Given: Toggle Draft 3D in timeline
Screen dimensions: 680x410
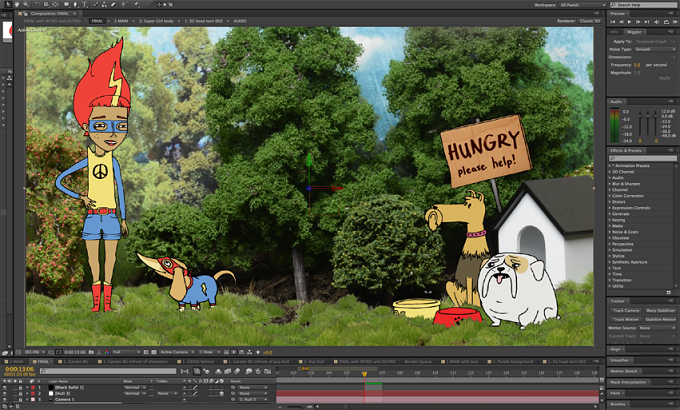Looking at the screenshot, I should tap(206, 371).
